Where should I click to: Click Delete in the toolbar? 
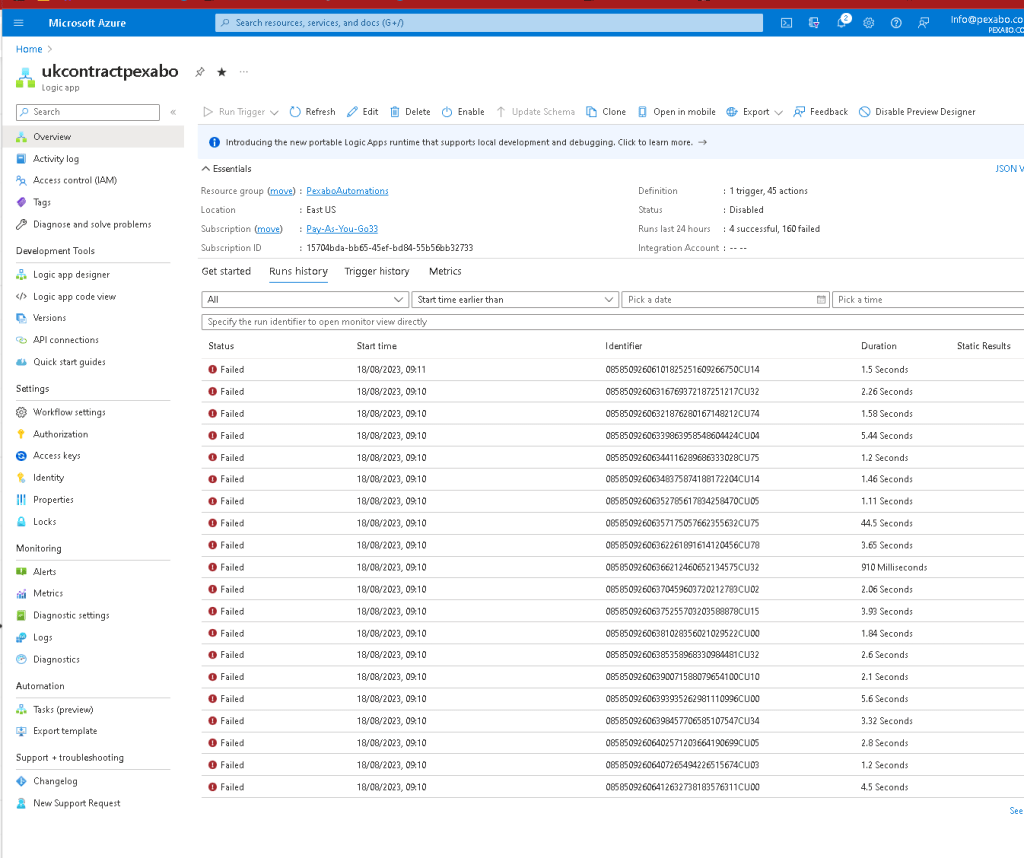[x=410, y=112]
